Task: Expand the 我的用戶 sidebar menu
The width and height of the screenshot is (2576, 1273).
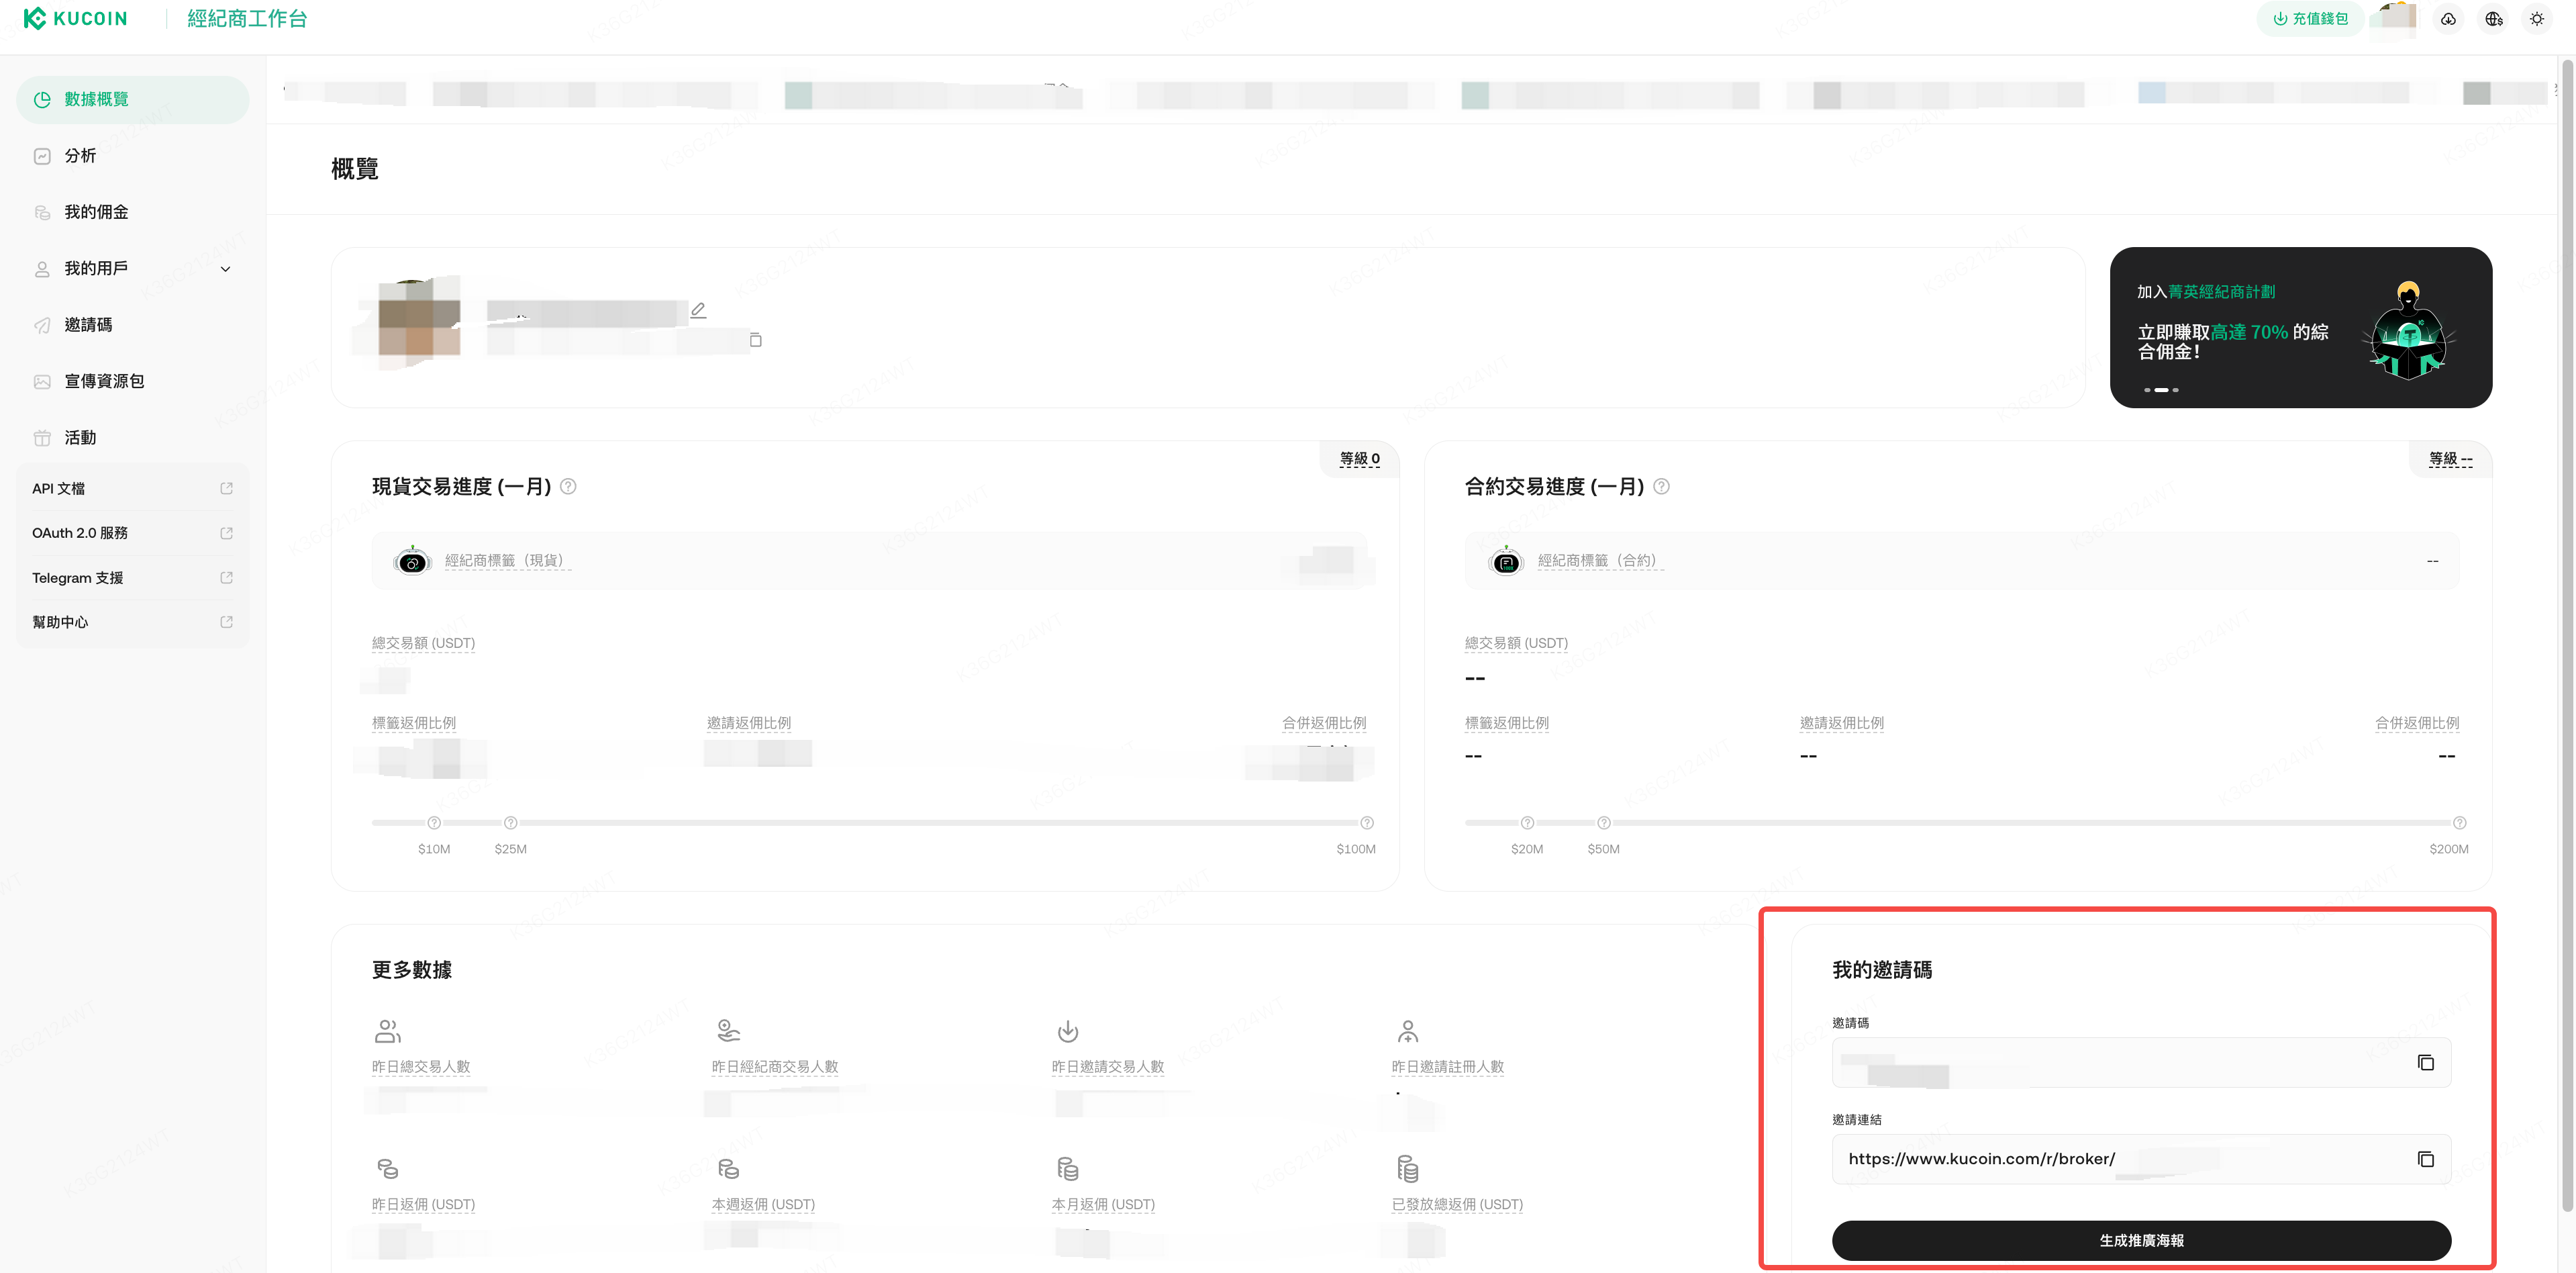Action: coord(225,269)
